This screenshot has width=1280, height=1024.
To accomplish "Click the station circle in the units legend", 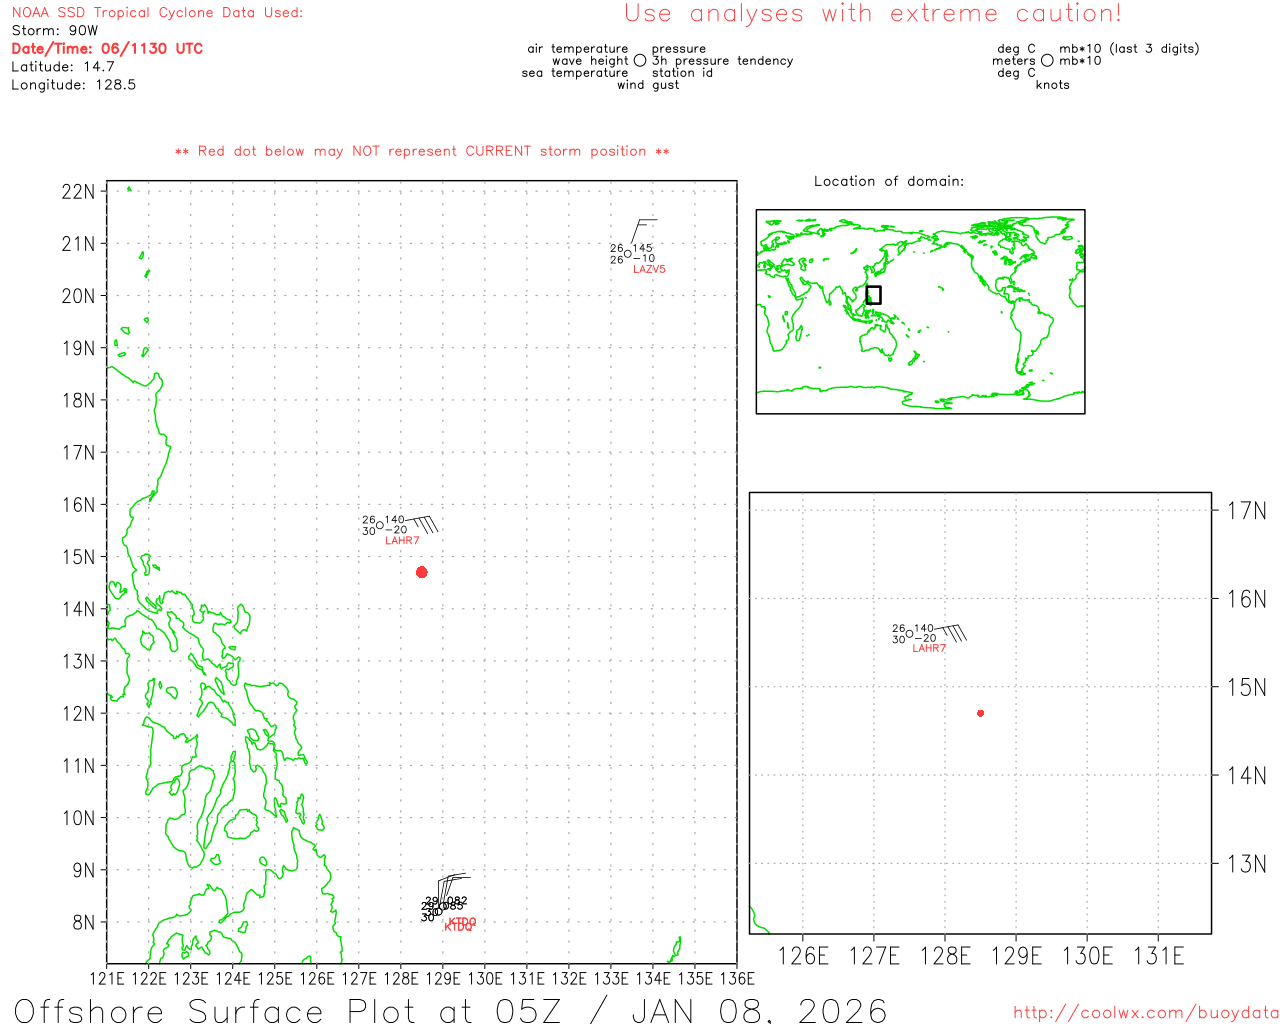I will click(x=1047, y=61).
